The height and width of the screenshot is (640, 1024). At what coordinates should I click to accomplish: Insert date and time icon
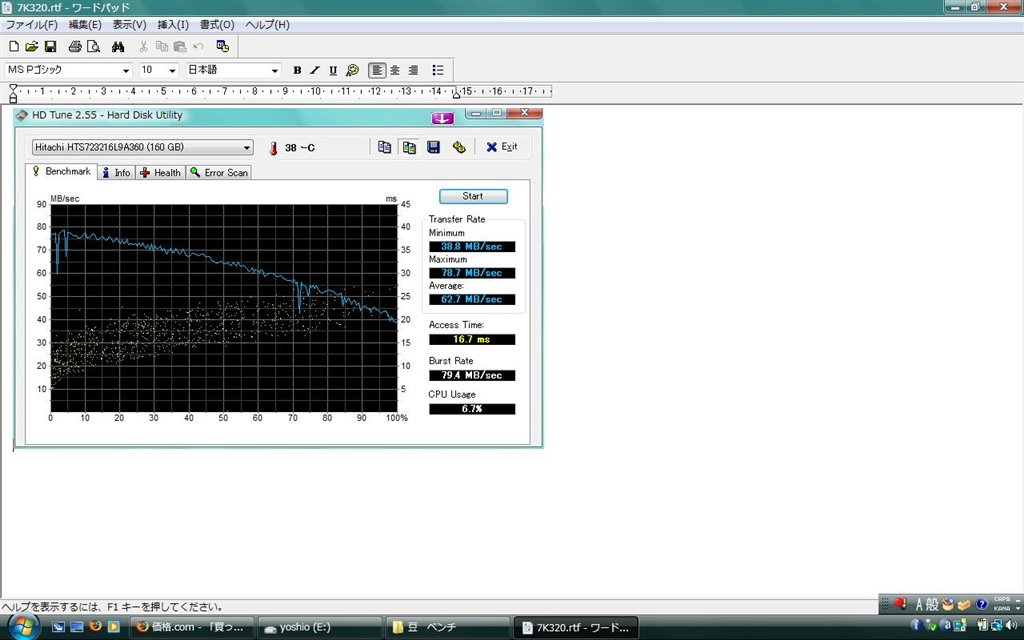pos(223,46)
